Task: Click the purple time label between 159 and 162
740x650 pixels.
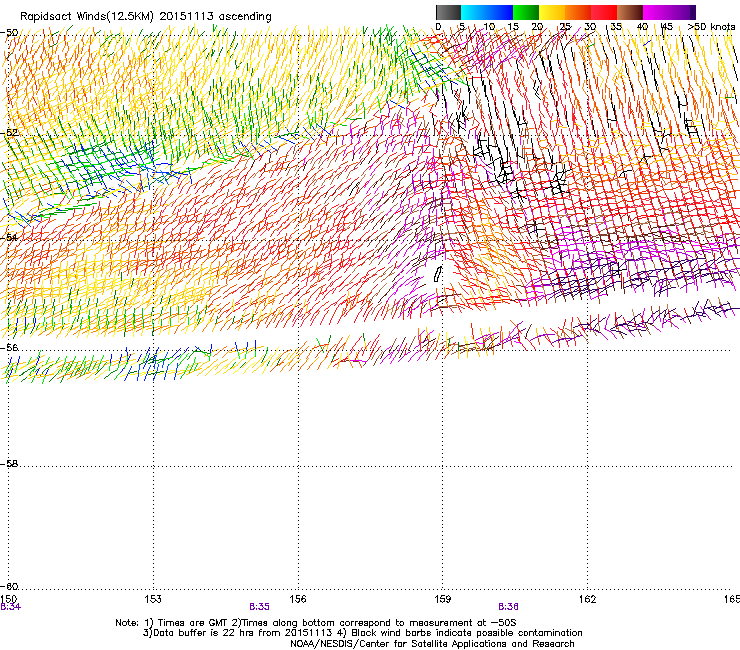Action: [x=508, y=607]
